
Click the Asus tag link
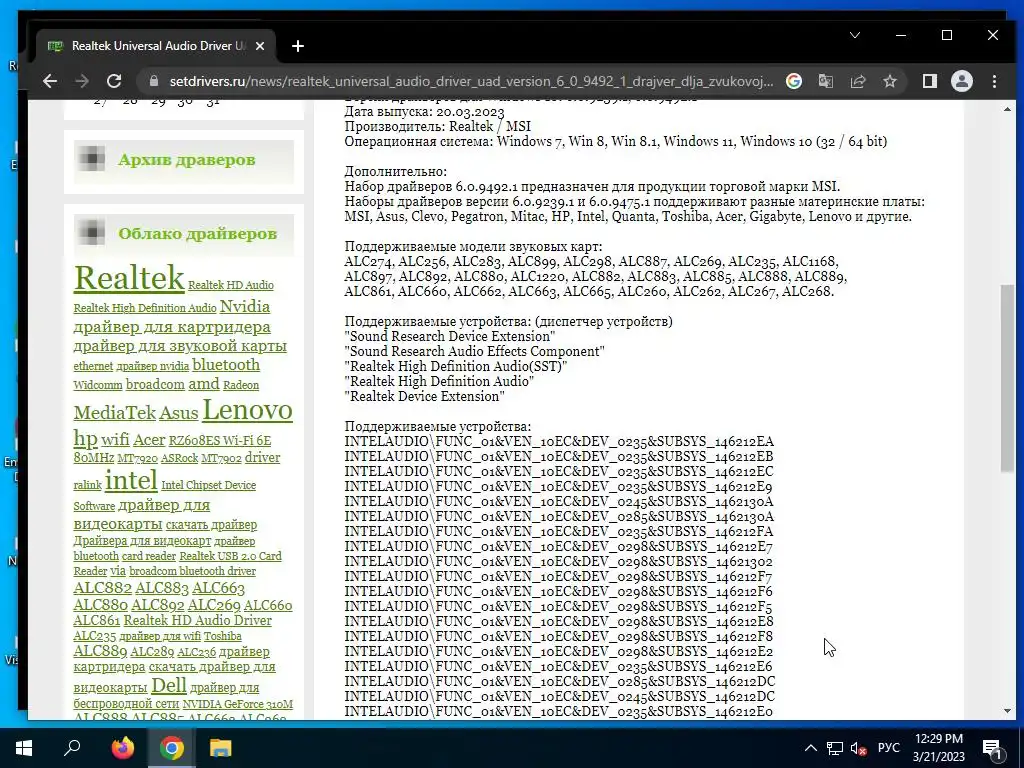pos(178,413)
